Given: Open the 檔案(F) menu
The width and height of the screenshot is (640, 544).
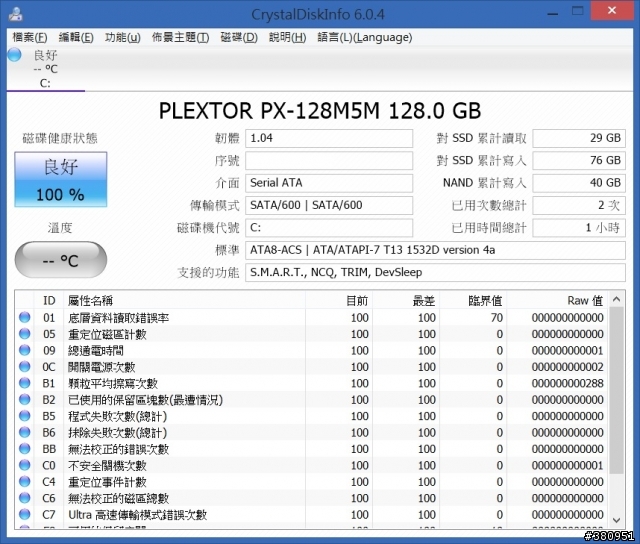Looking at the screenshot, I should point(30,38).
